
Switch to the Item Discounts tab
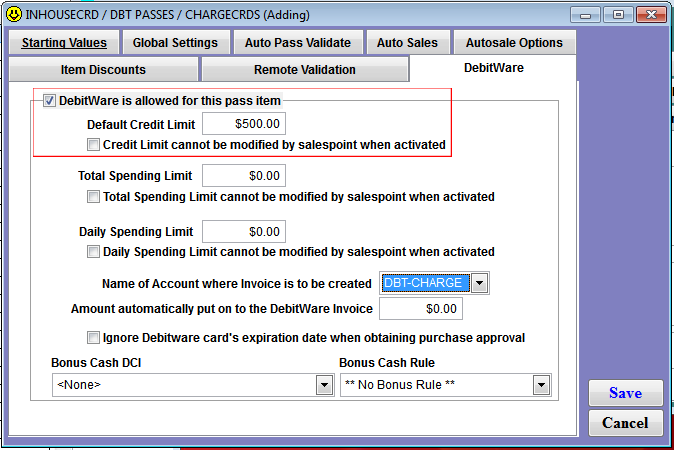(x=103, y=70)
